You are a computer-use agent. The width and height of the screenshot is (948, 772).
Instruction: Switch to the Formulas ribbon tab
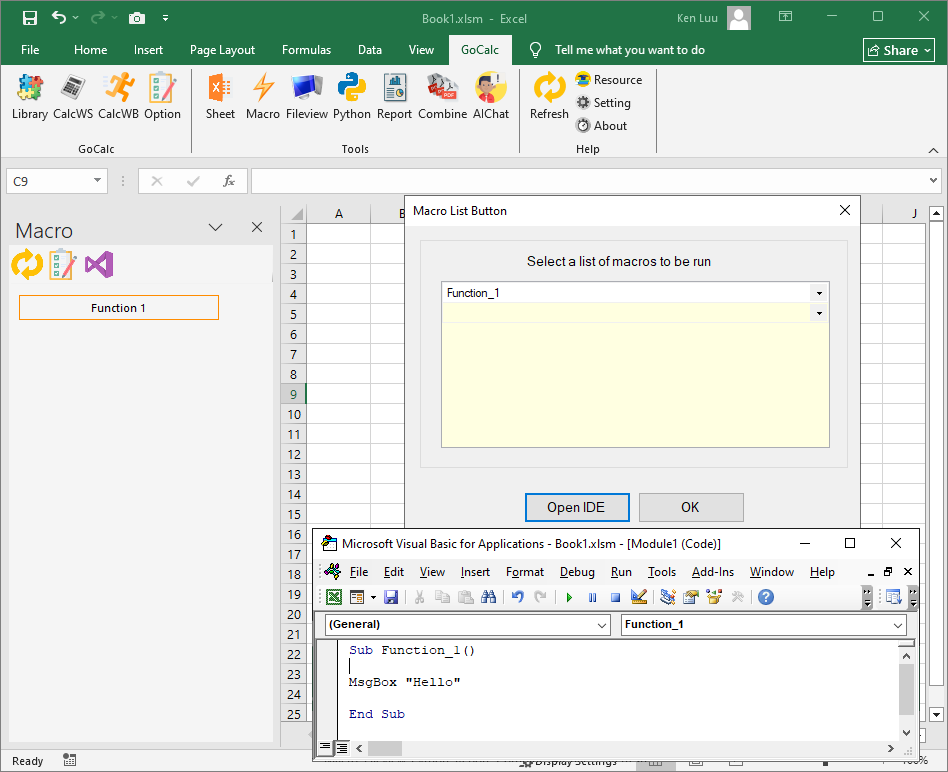(x=306, y=50)
